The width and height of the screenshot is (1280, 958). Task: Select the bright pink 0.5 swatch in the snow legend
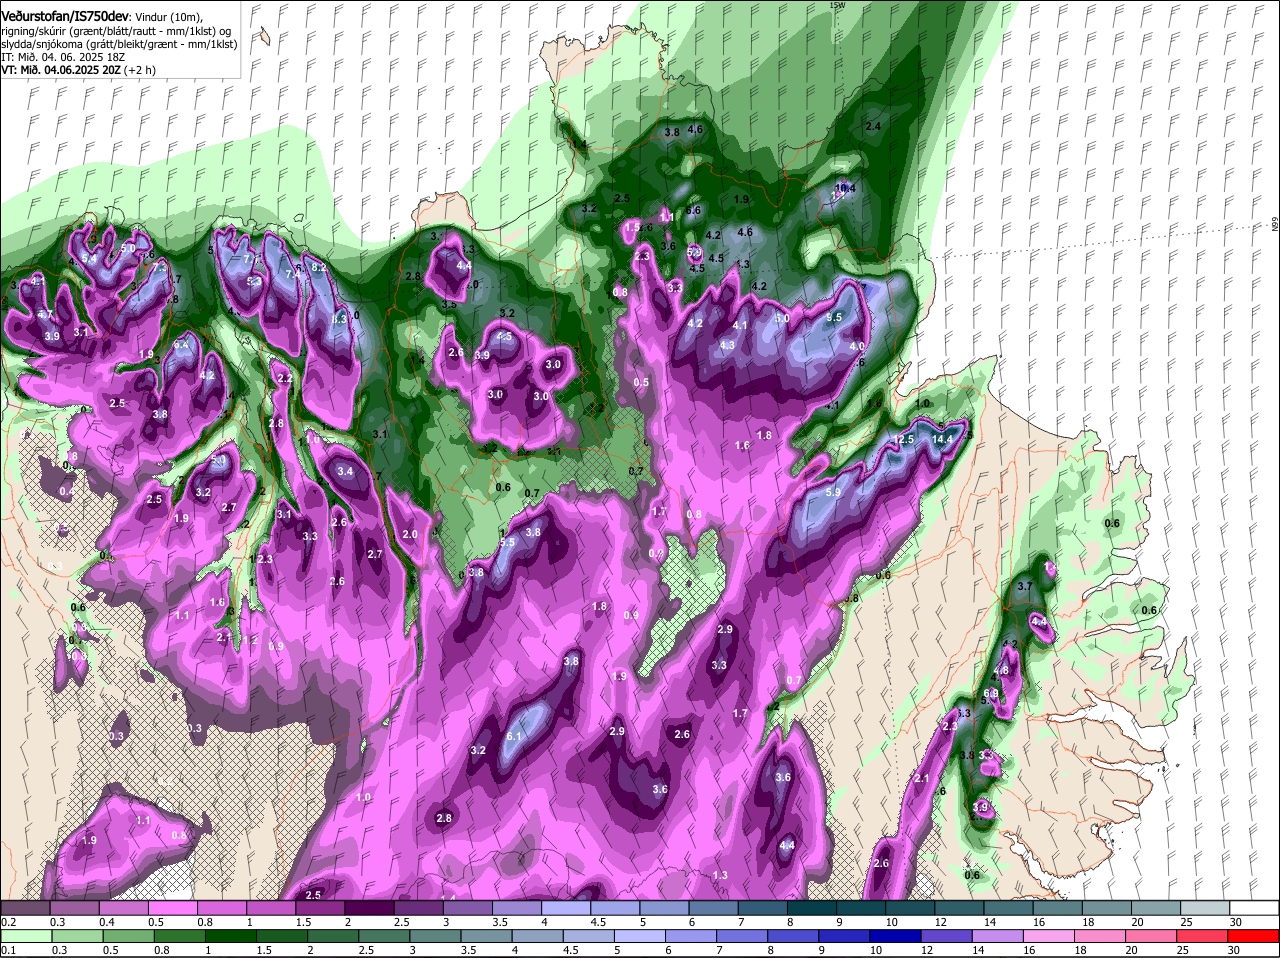click(174, 908)
